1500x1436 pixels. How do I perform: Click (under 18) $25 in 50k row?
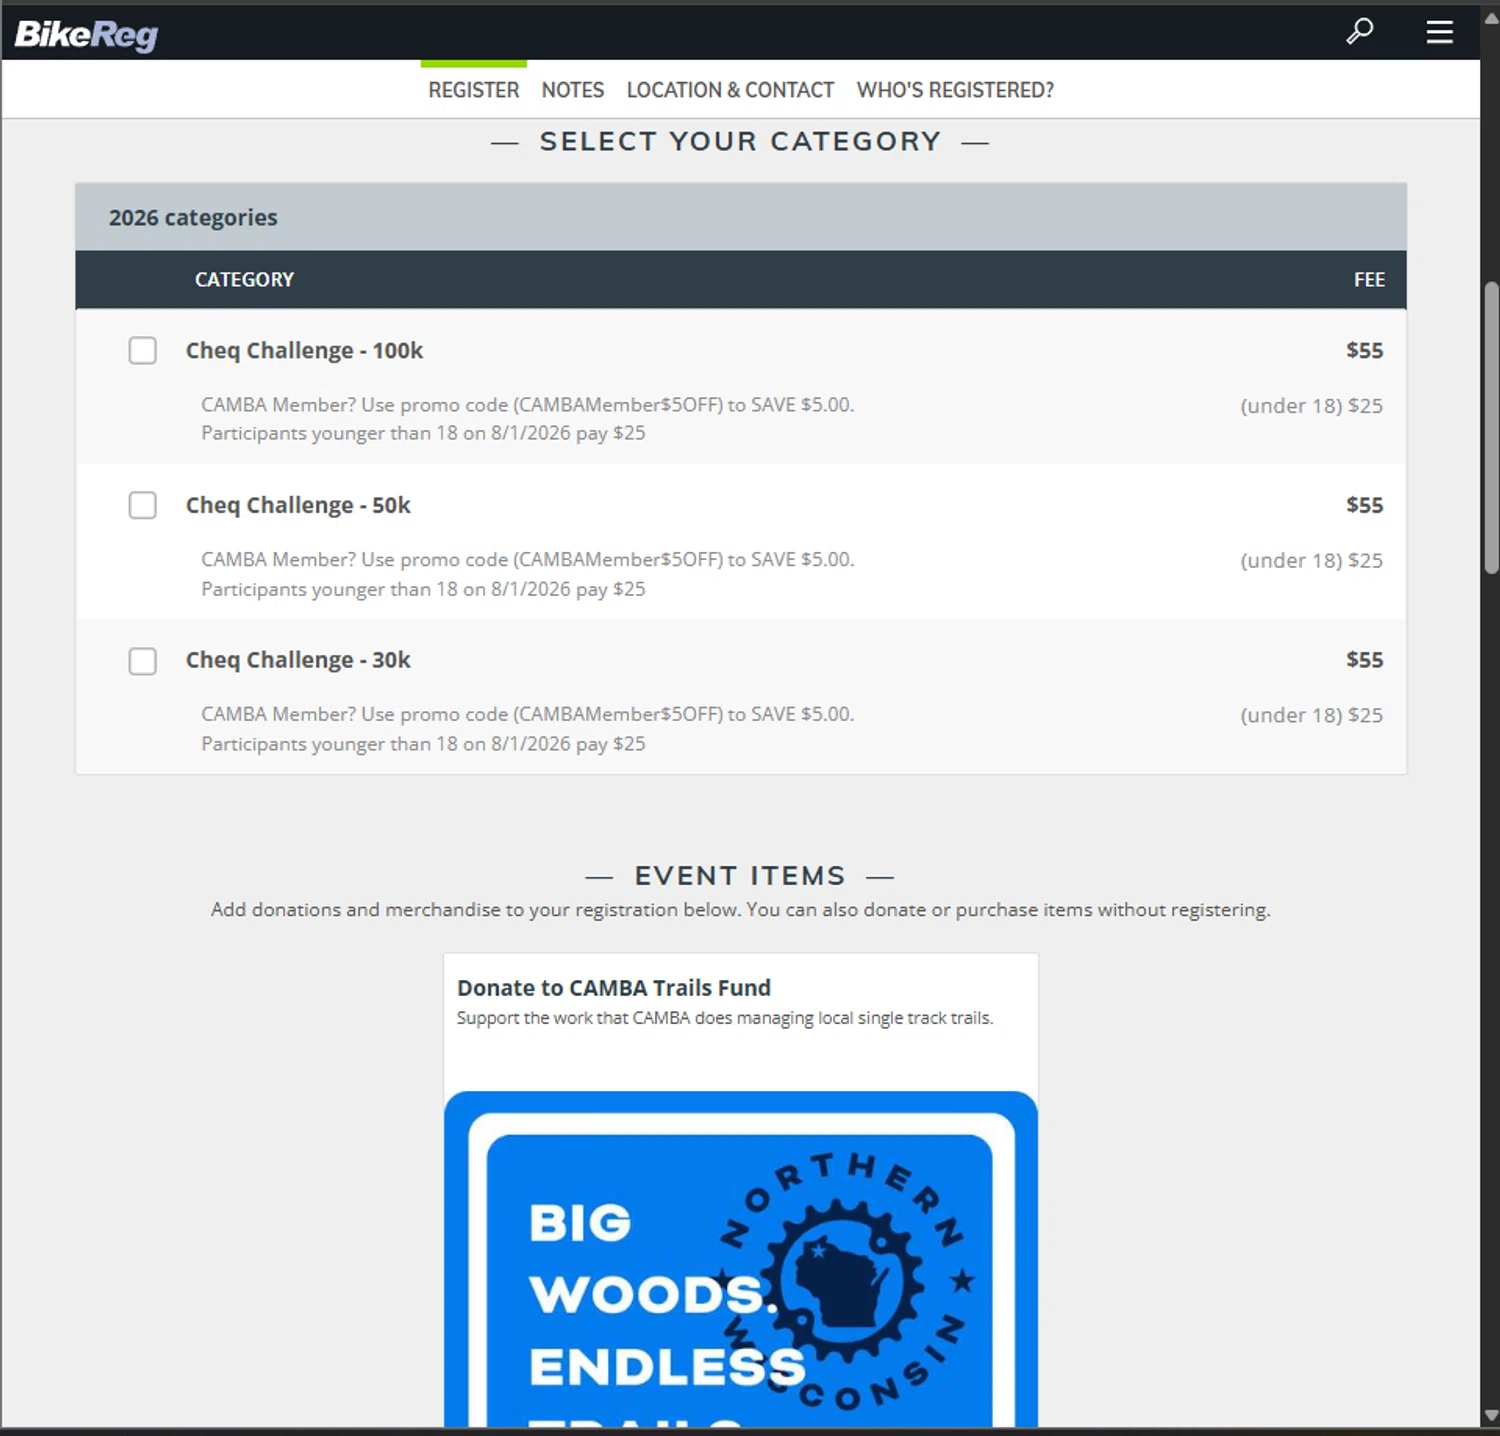click(x=1311, y=561)
